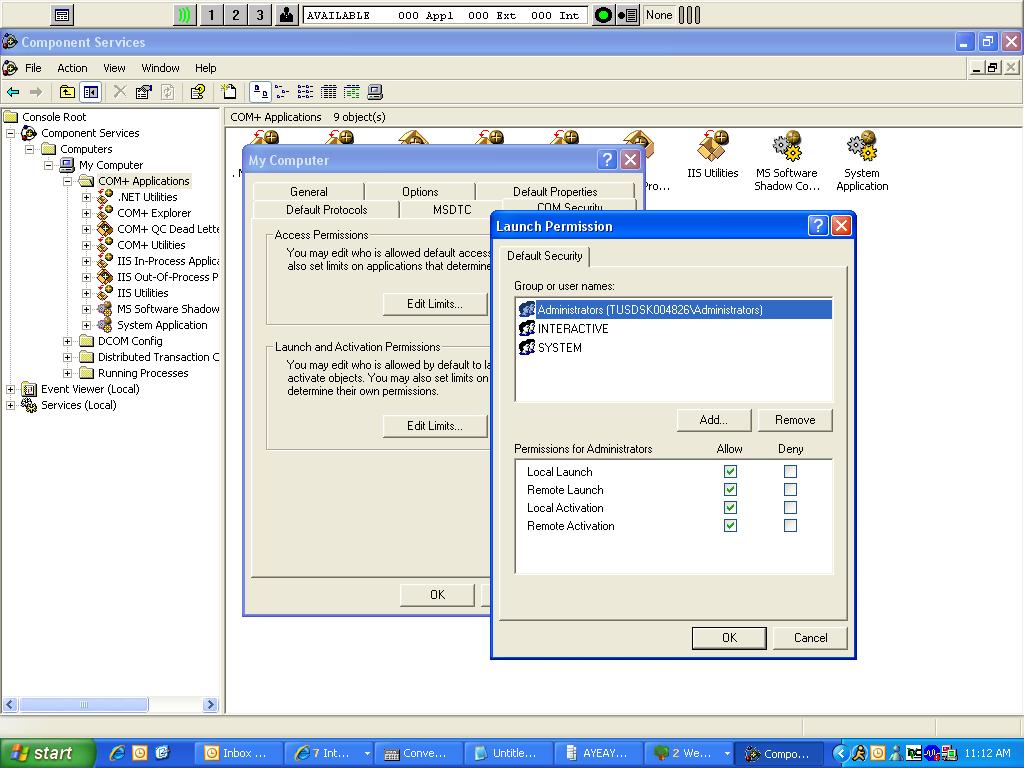
Task: Click the record icon beside the green circle
Action: pyautogui.click(x=628, y=15)
